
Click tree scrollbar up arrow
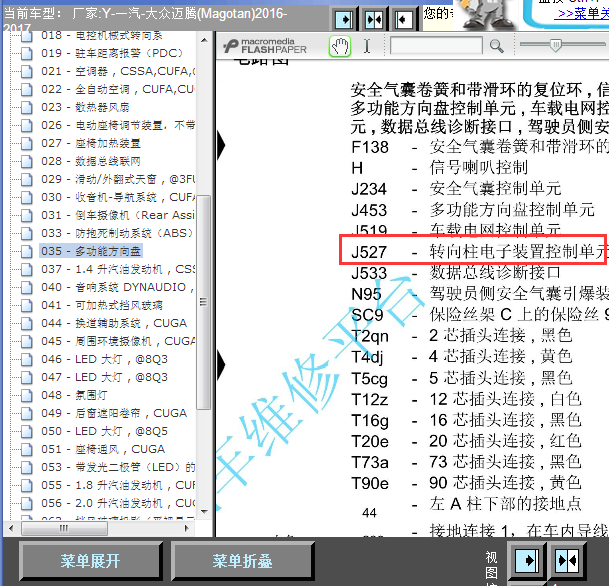204,40
